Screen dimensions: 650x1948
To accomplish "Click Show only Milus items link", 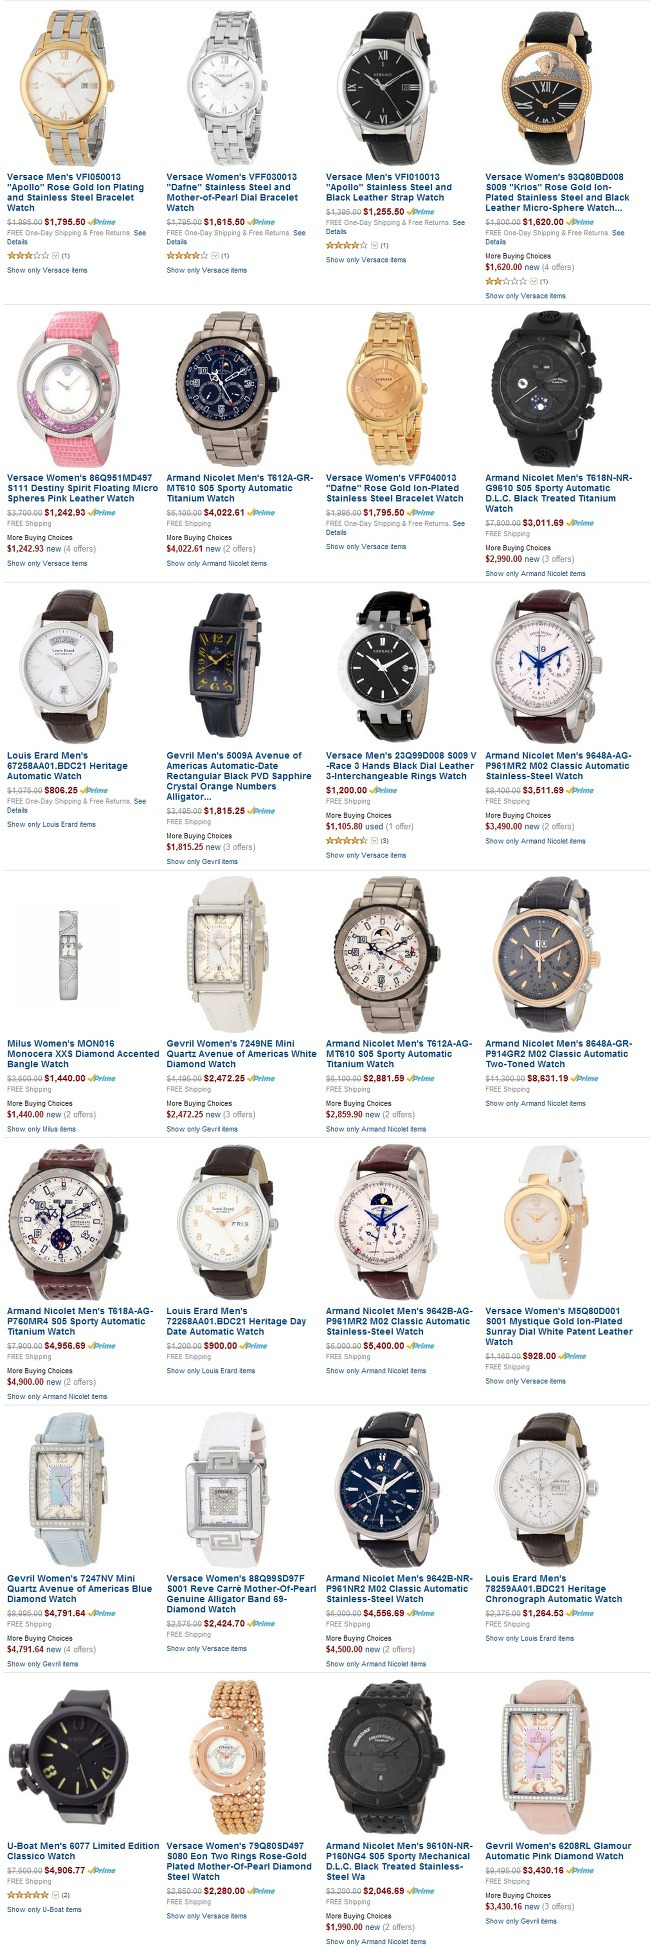I will pyautogui.click(x=41, y=1129).
